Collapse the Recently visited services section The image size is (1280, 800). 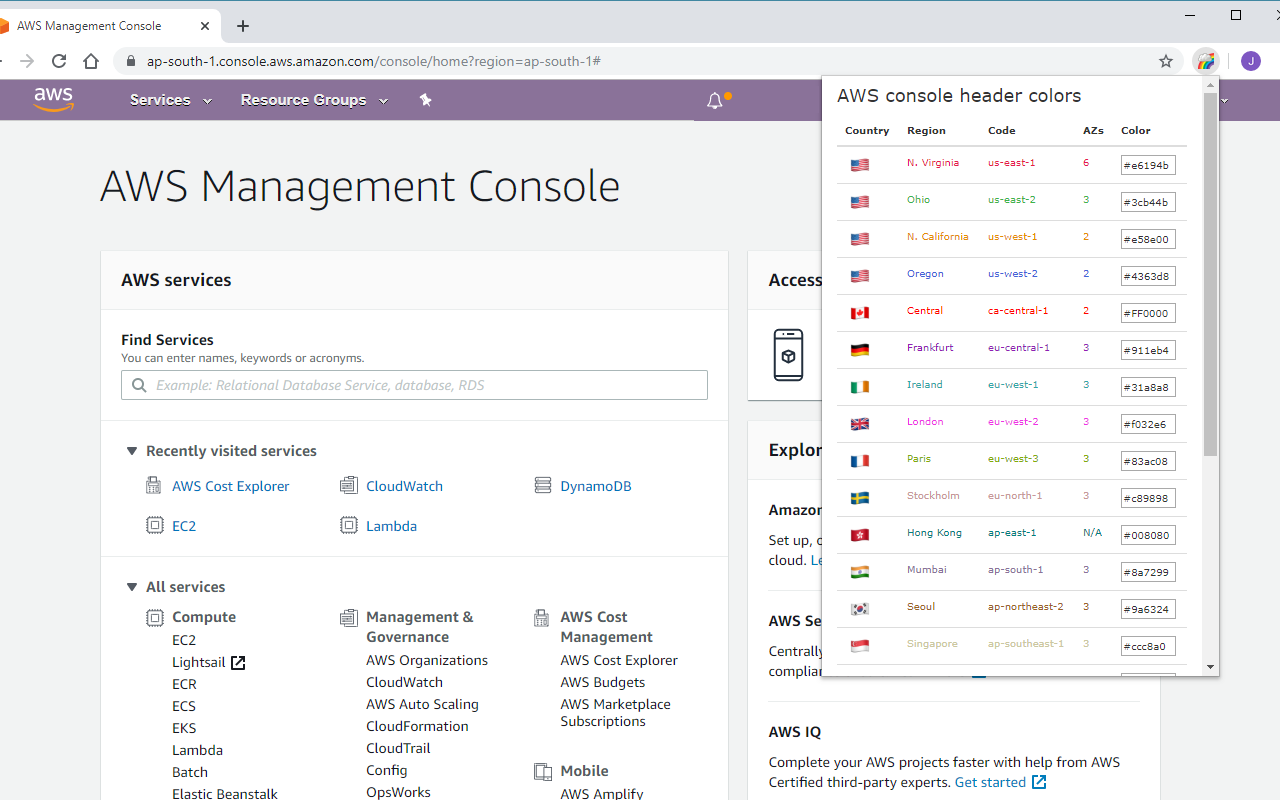click(132, 451)
